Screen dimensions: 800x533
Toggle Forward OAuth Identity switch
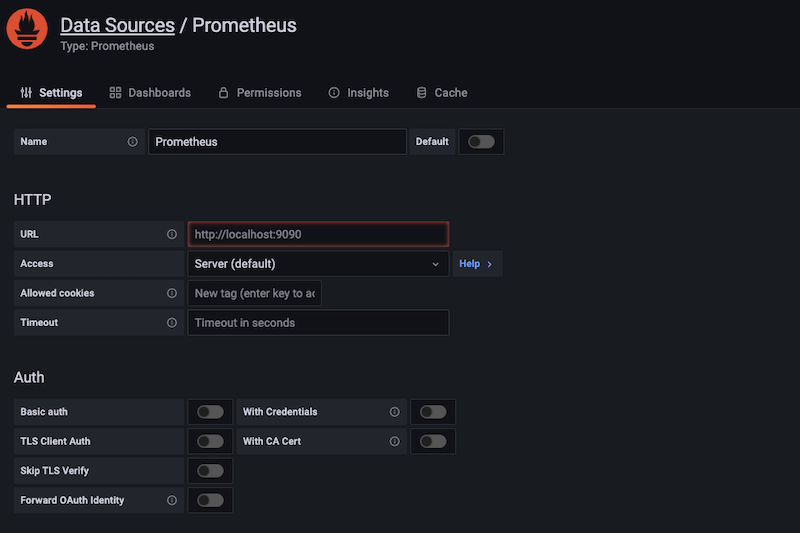[x=211, y=500]
